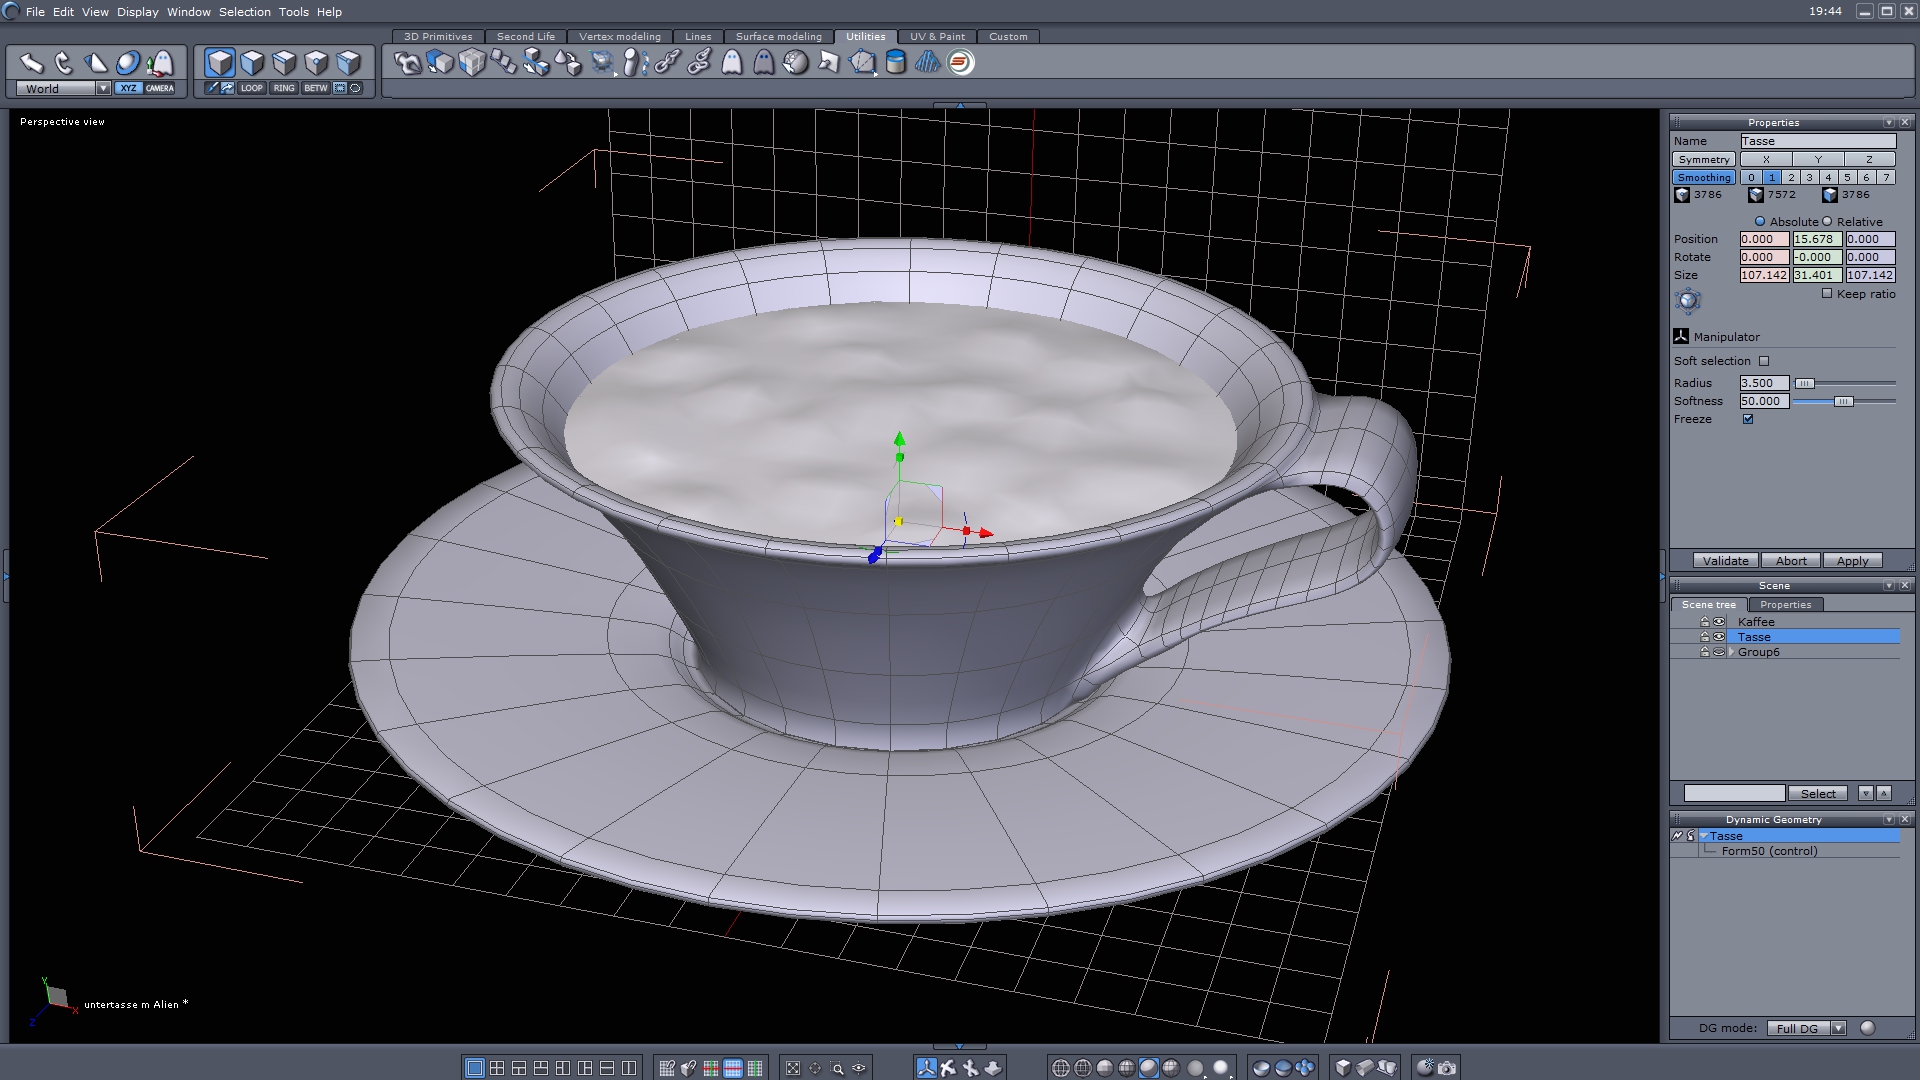Expand the Group6 tree node
Screen dimensions: 1920x1080
click(1731, 652)
